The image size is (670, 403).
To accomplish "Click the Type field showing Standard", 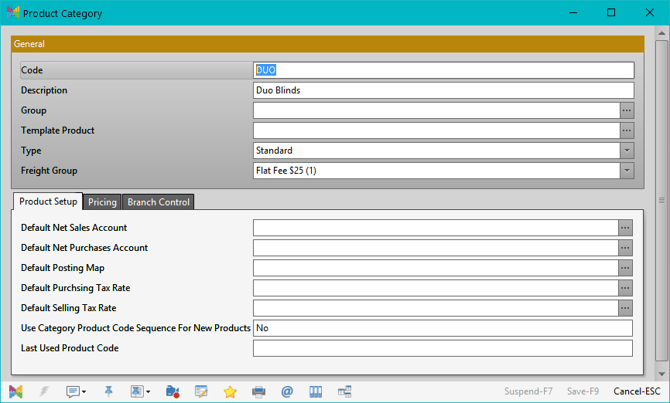I will tap(436, 150).
